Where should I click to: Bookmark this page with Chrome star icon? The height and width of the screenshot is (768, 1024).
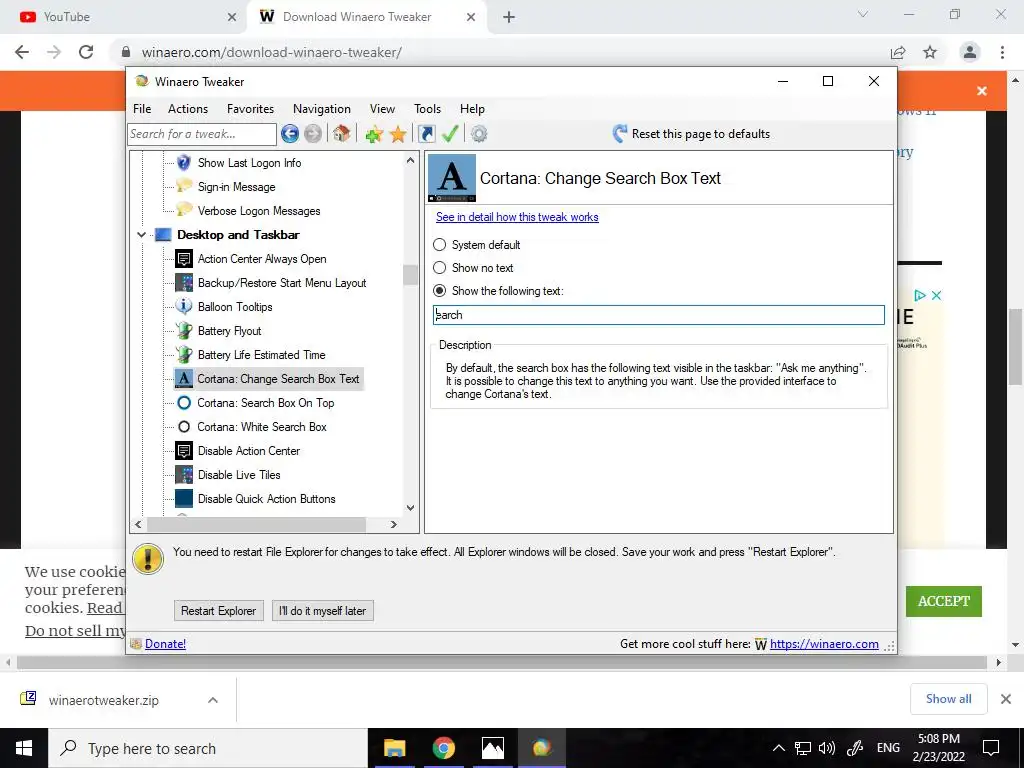tap(930, 52)
